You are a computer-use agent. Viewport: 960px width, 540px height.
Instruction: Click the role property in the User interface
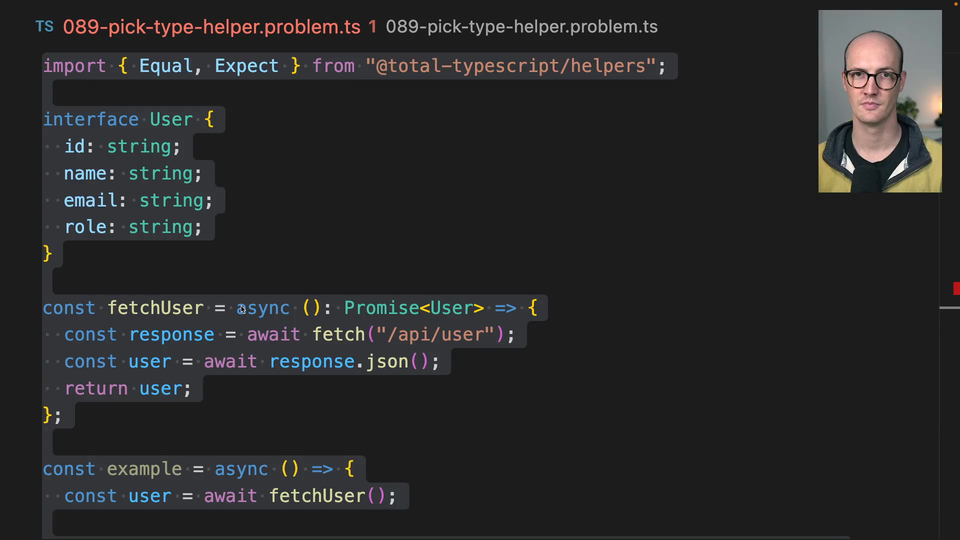click(86, 228)
